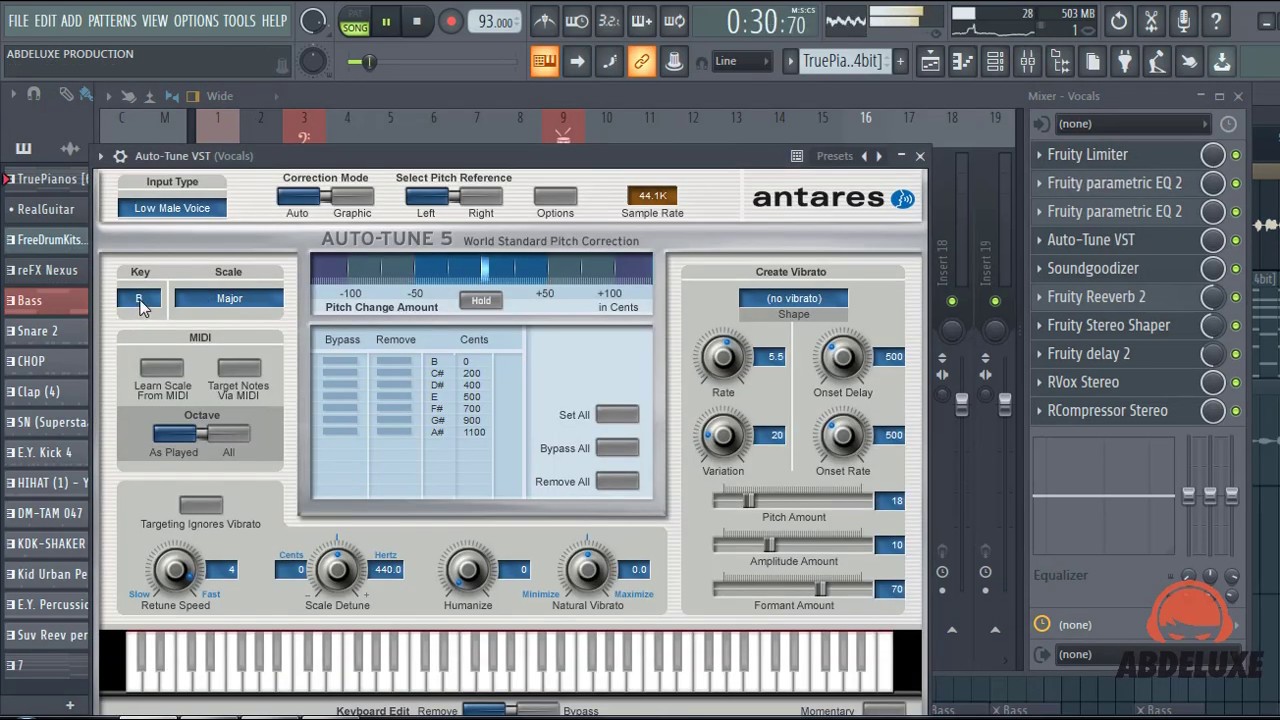Open Input Type dropdown Low Male Voice
This screenshot has width=1280, height=720.
pos(172,208)
